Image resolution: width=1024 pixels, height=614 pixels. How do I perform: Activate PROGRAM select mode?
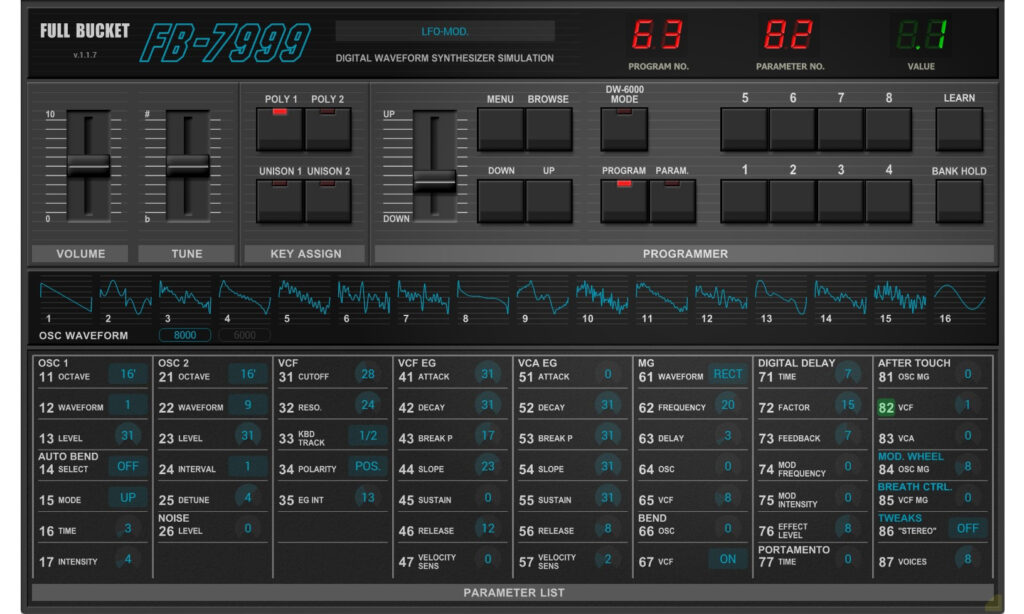624,201
